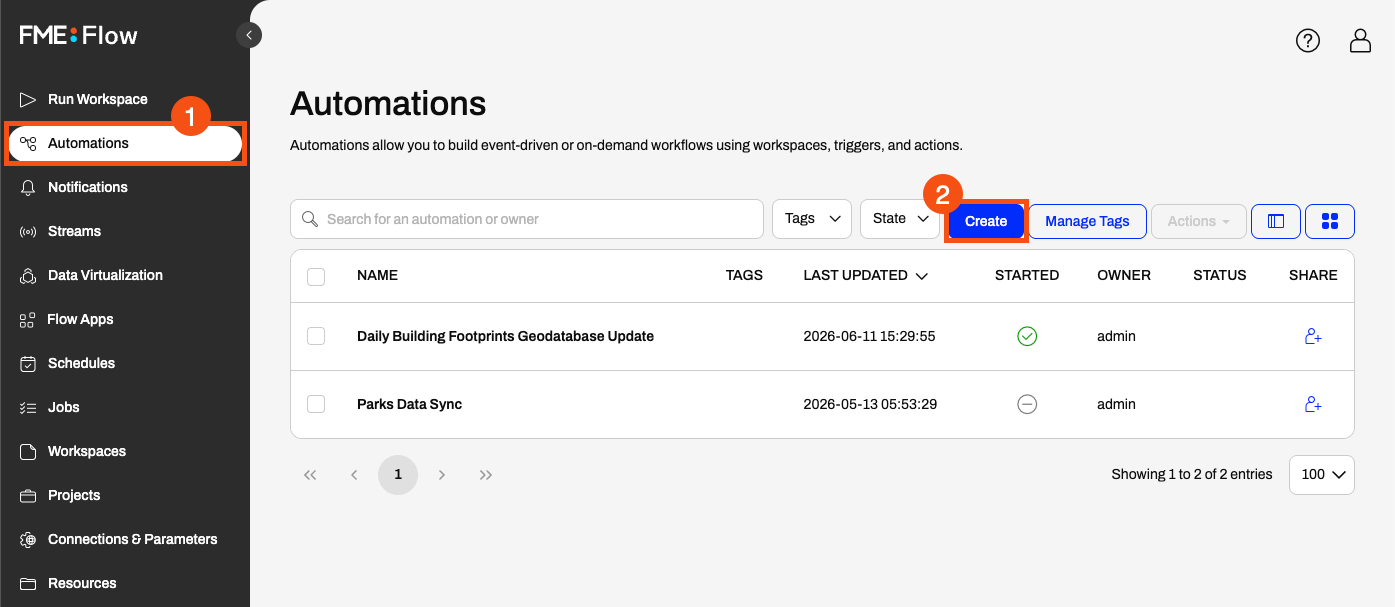
Task: Click the stopped status icon for Parks Data Sync
Action: pos(1027,404)
